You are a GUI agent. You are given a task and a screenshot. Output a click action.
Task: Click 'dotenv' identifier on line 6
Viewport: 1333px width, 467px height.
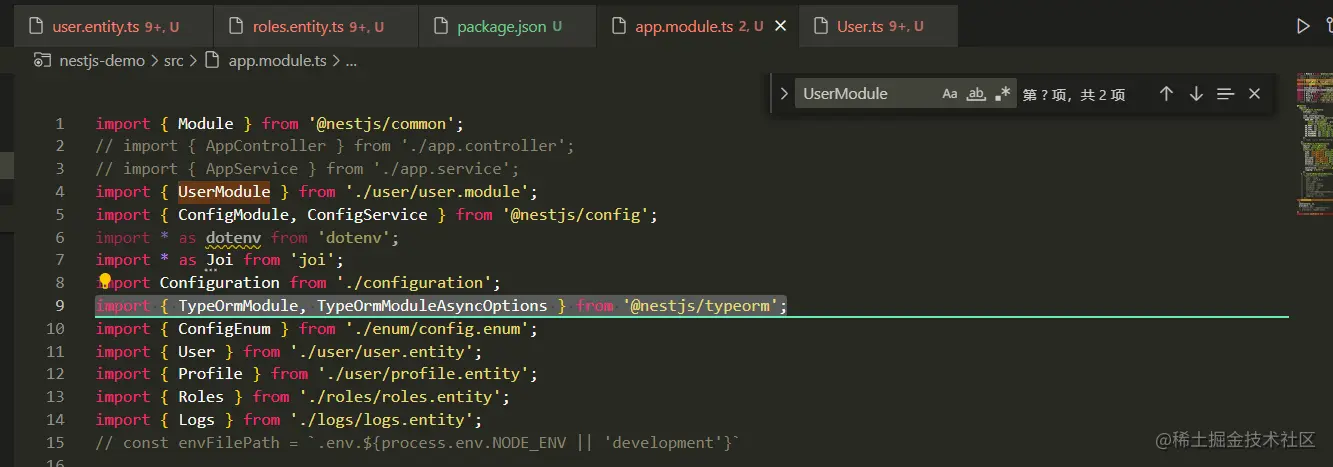[234, 237]
